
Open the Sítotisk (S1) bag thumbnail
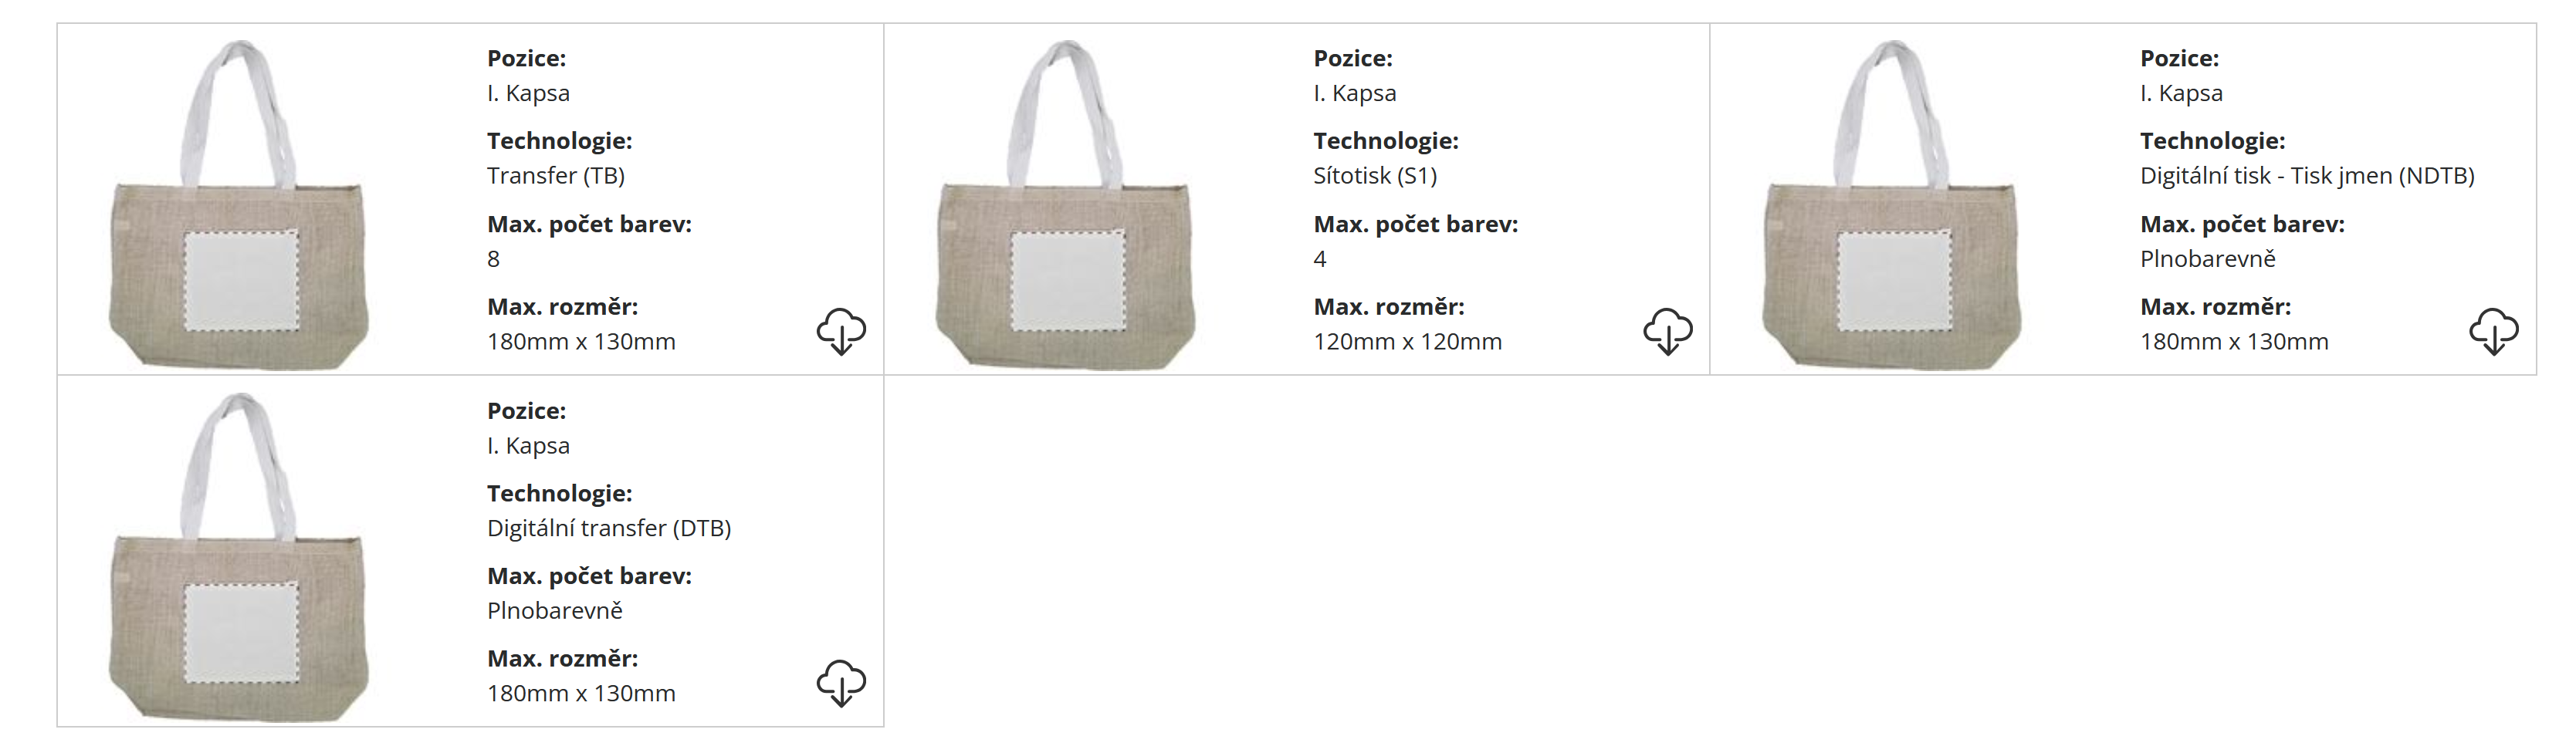[x=1066, y=204]
